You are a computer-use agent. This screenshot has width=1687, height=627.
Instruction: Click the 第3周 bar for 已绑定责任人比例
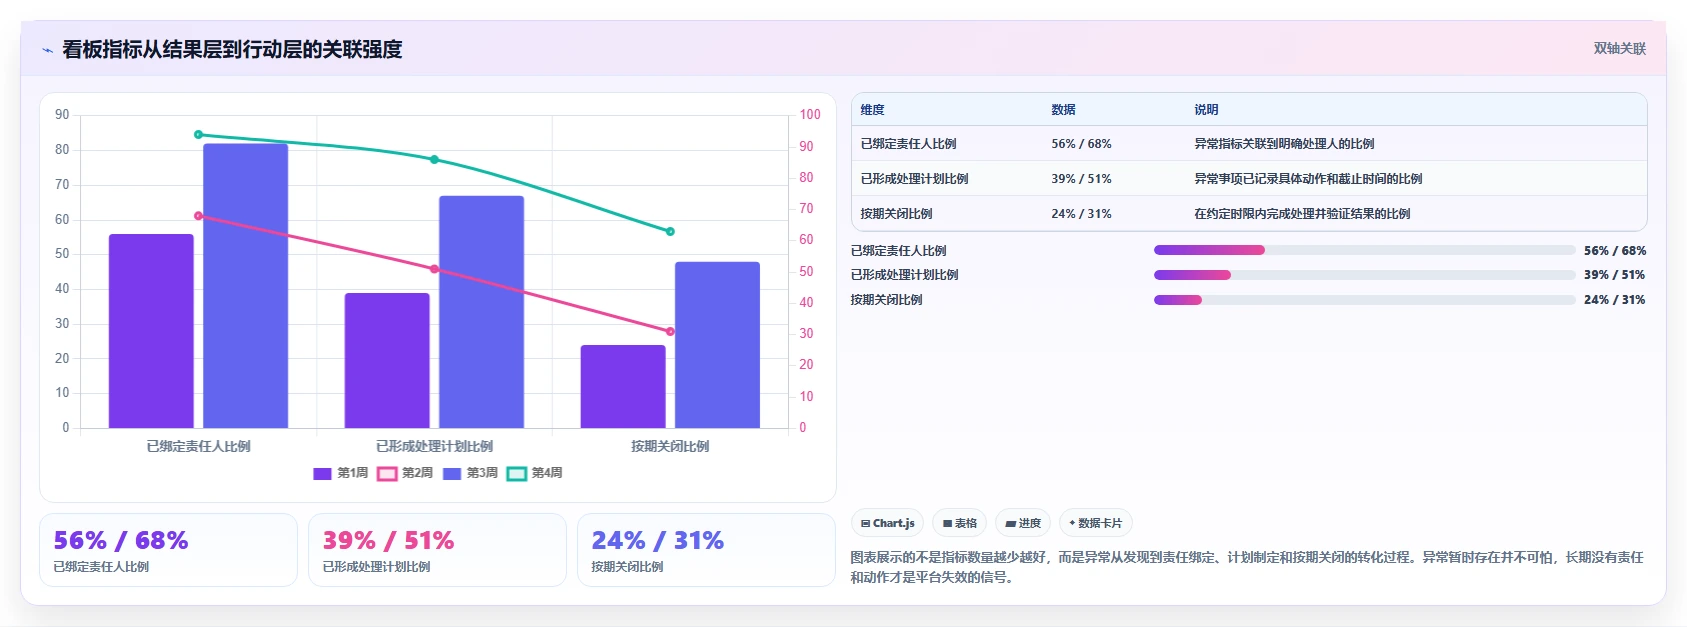point(246,286)
